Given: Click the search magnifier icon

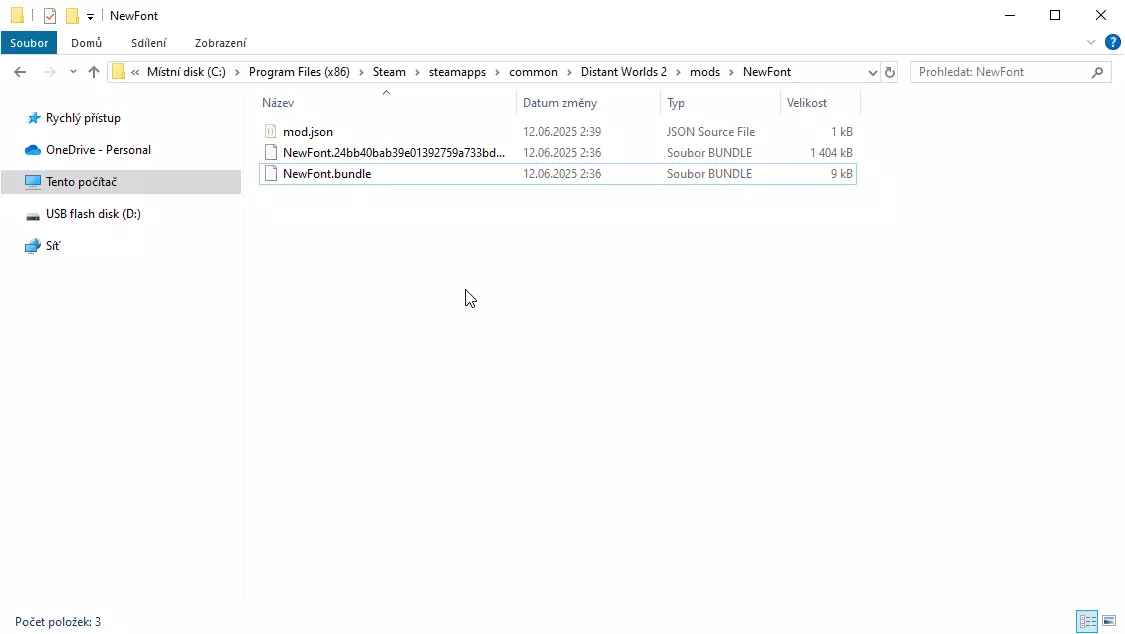Looking at the screenshot, I should [x=1097, y=72].
